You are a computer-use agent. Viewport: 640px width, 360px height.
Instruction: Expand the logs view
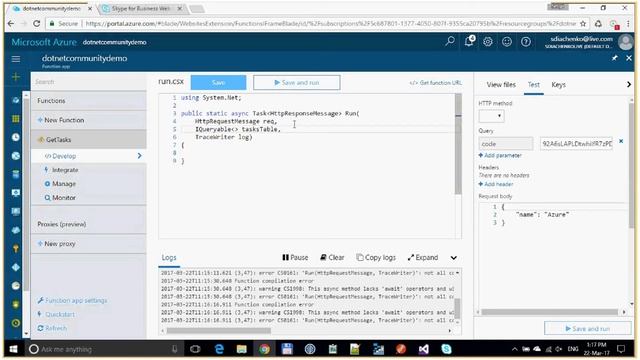pyautogui.click(x=423, y=258)
